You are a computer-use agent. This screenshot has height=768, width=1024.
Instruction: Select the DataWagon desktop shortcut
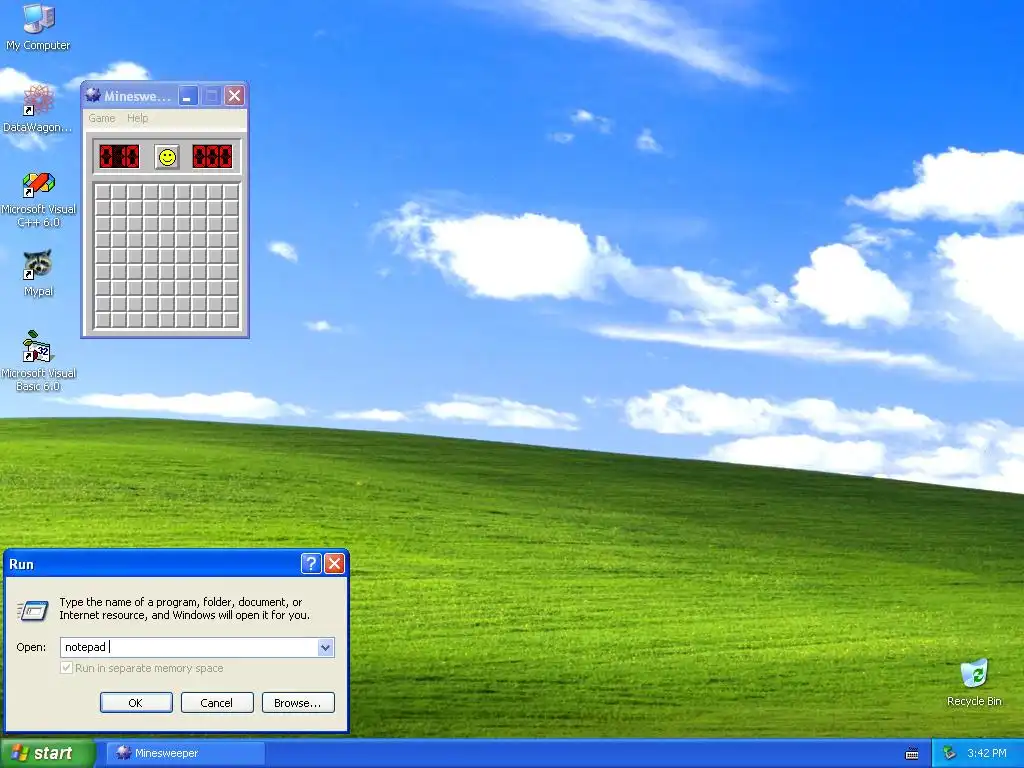(38, 108)
